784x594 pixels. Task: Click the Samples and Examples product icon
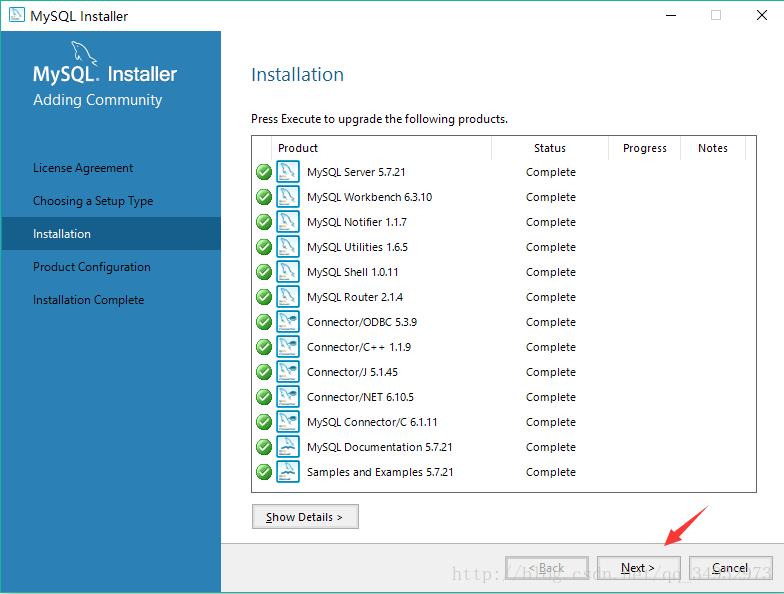[288, 472]
